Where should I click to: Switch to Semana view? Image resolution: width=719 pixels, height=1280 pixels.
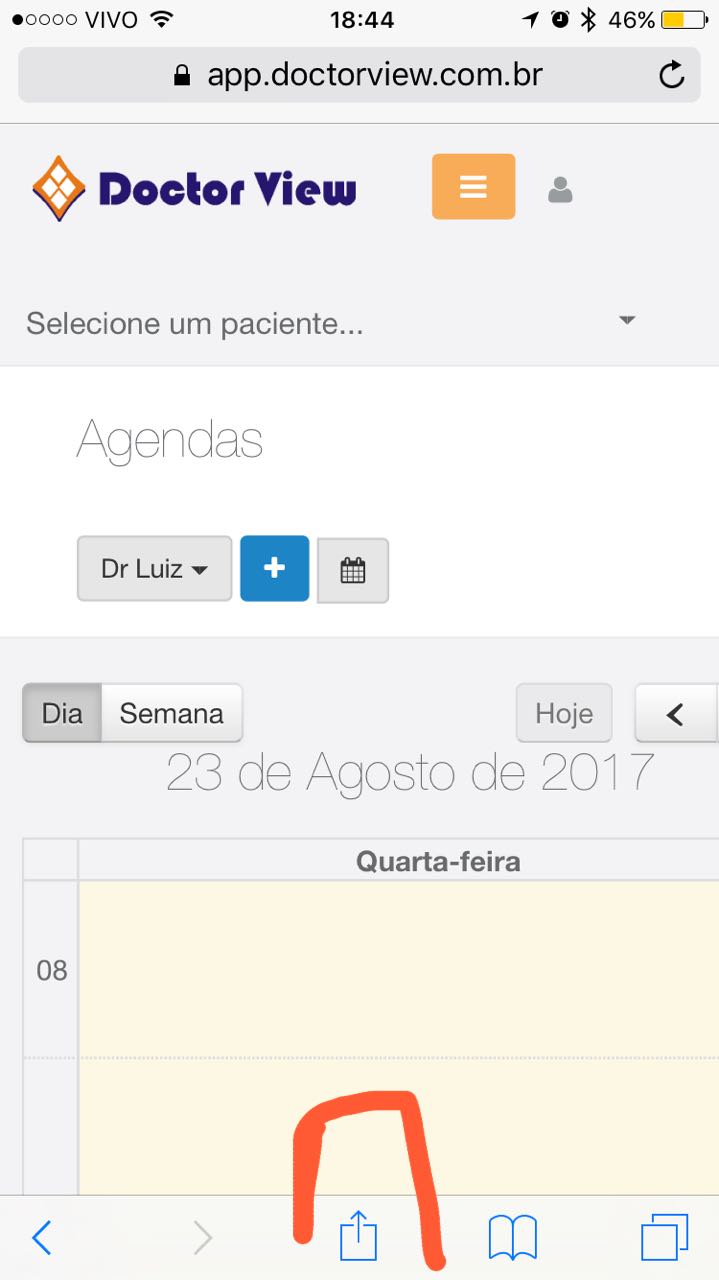click(x=171, y=714)
